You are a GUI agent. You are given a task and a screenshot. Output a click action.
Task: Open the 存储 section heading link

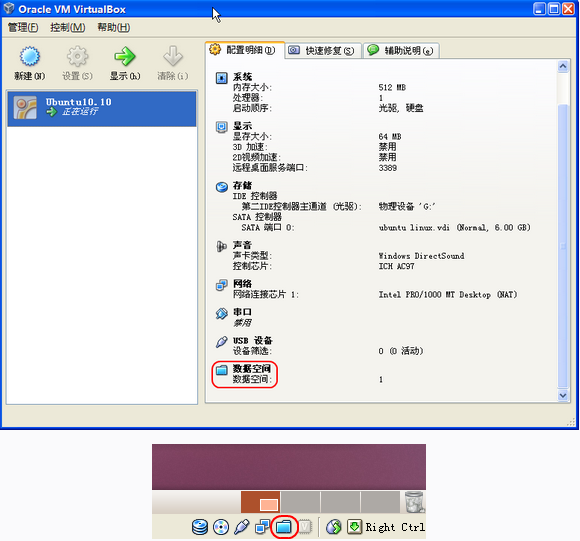point(242,186)
